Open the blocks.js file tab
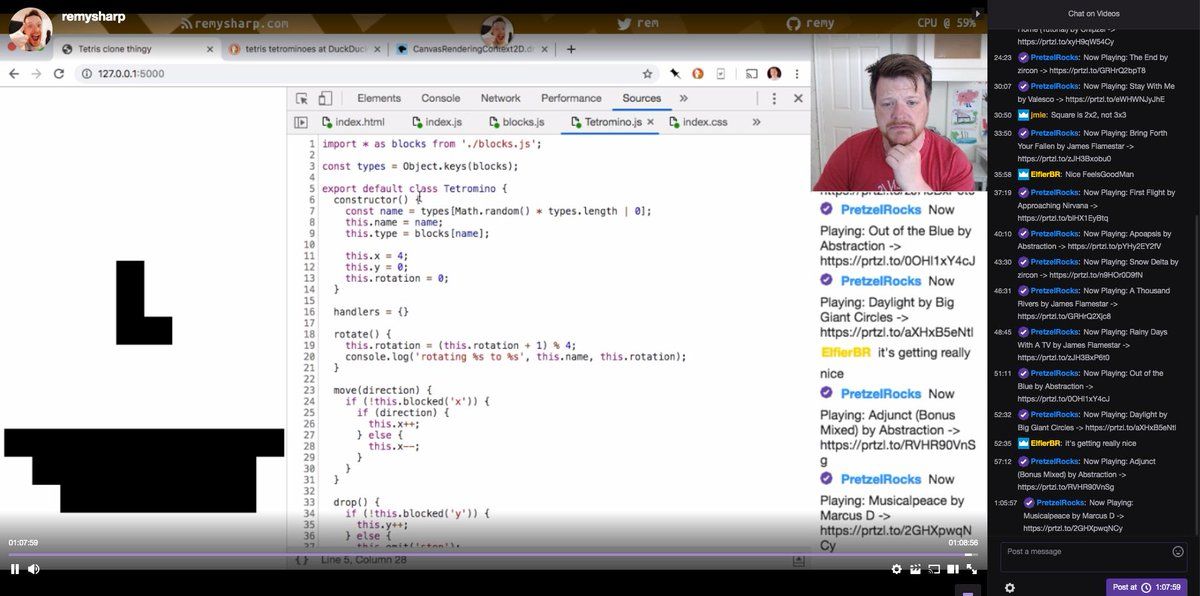The height and width of the screenshot is (596, 1200). coord(515,122)
